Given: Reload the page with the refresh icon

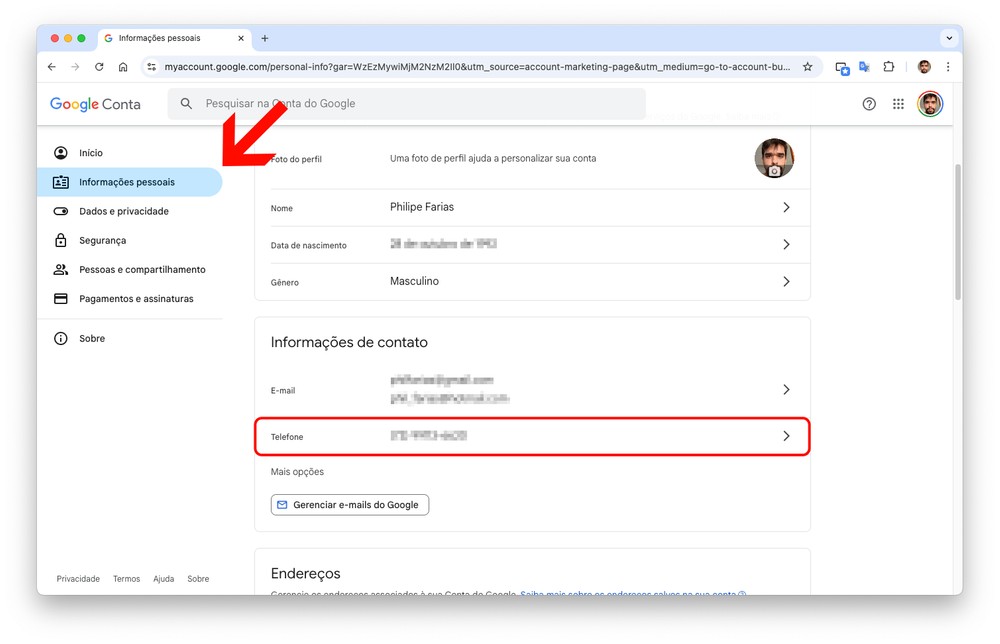Looking at the screenshot, I should 99,67.
